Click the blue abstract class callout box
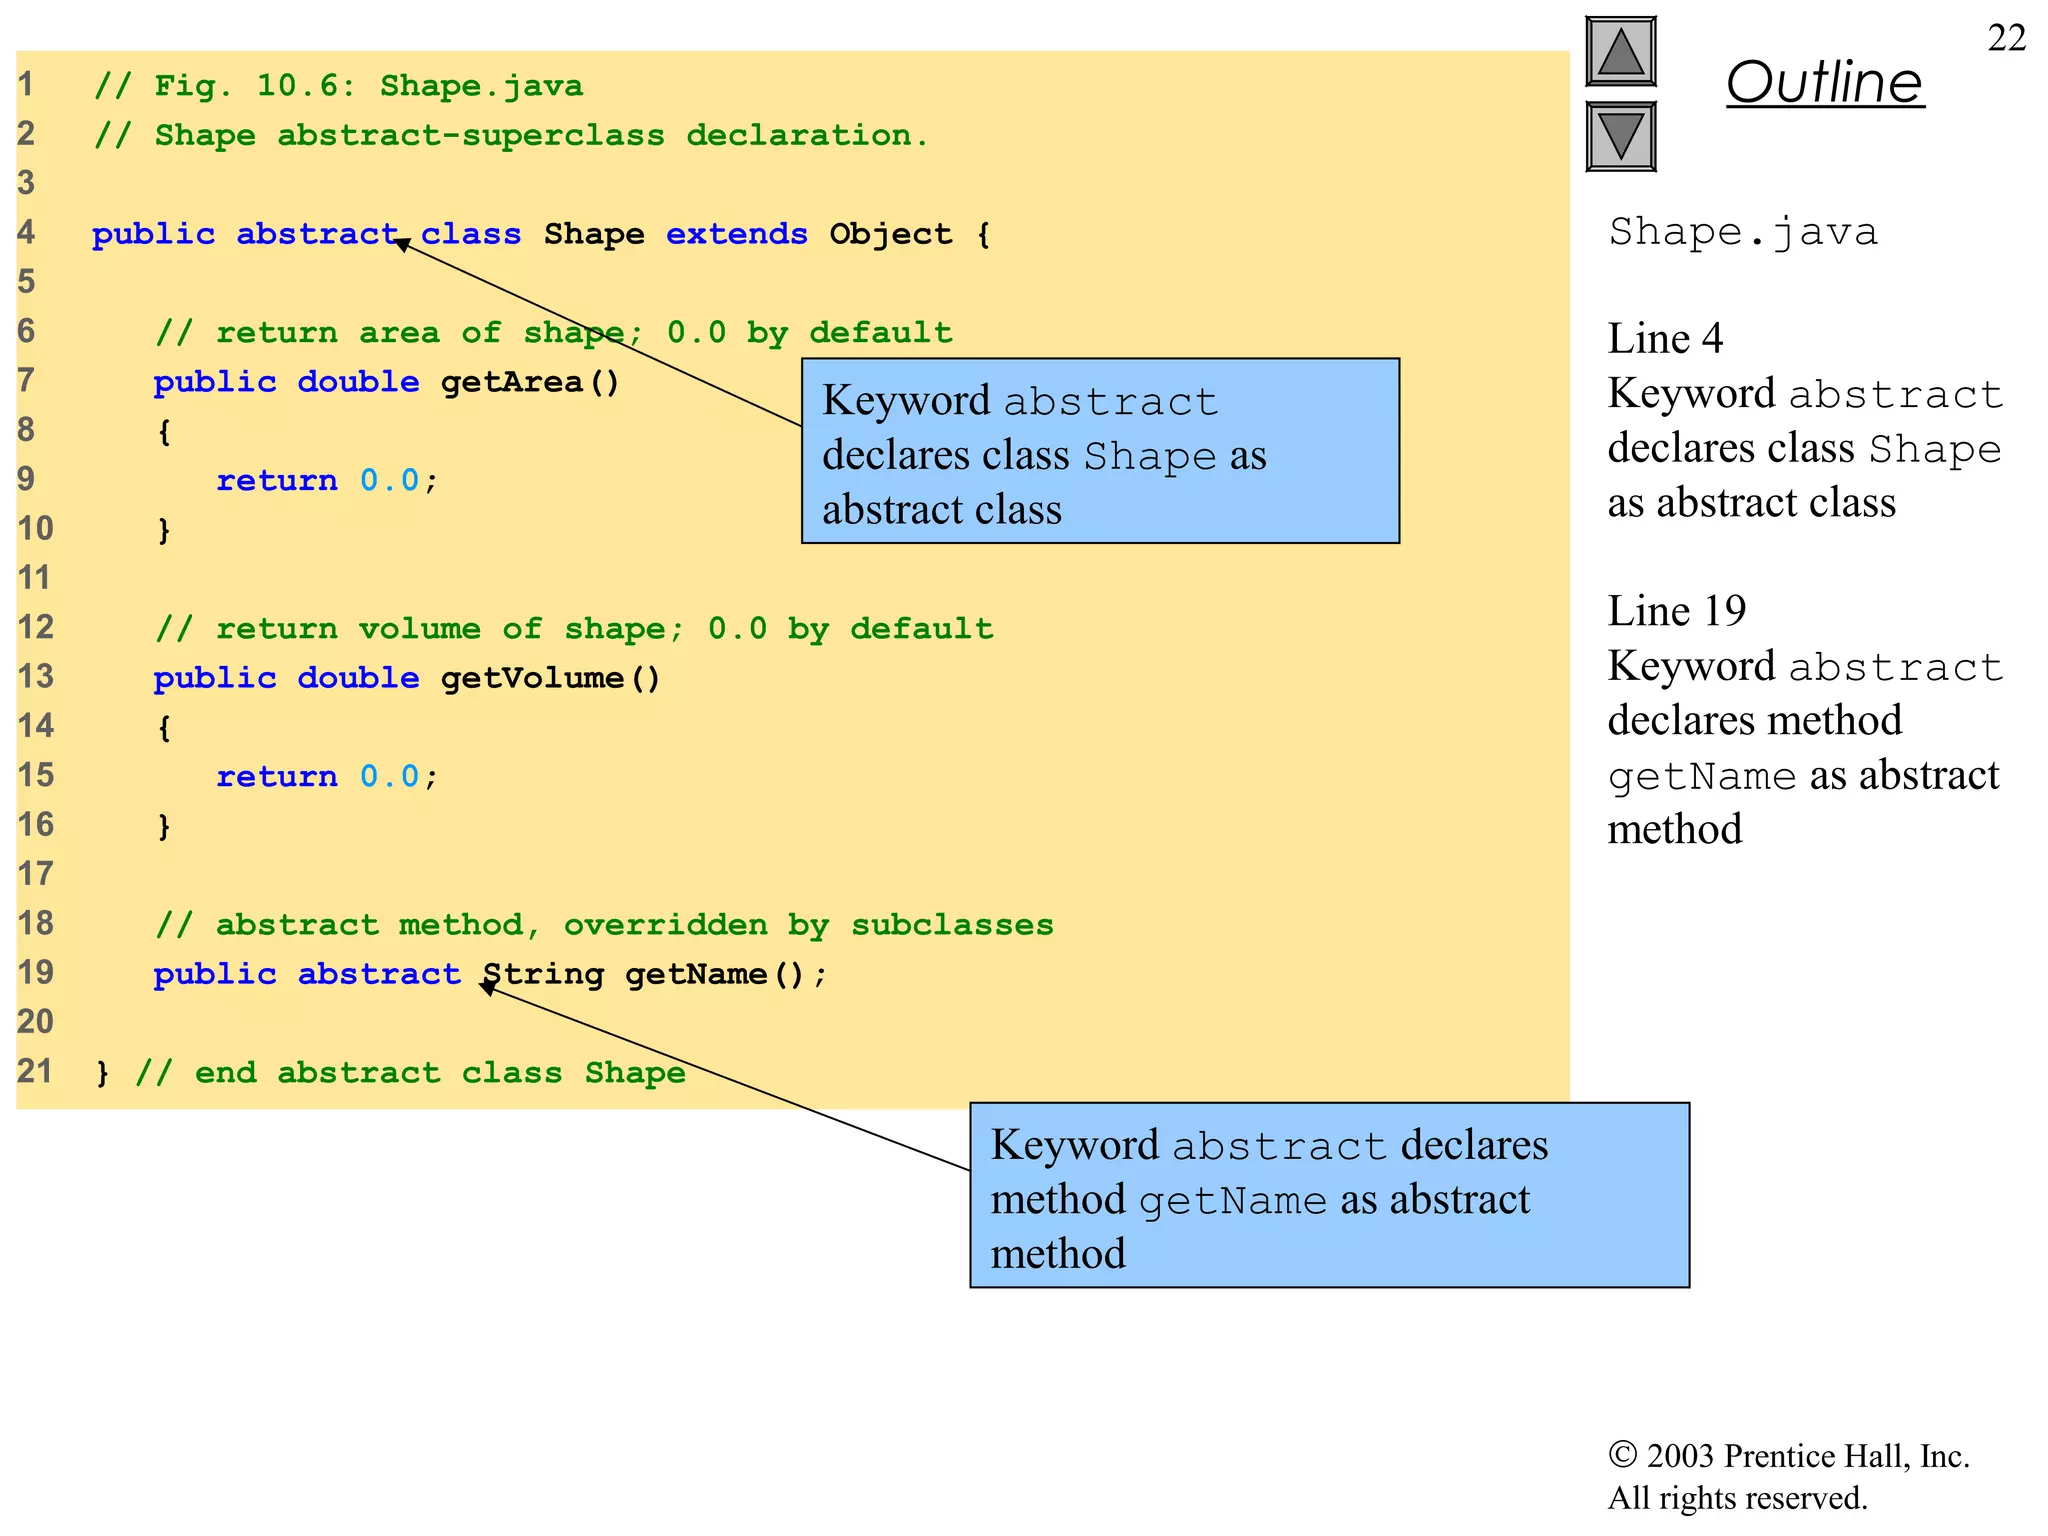 [x=1100, y=452]
